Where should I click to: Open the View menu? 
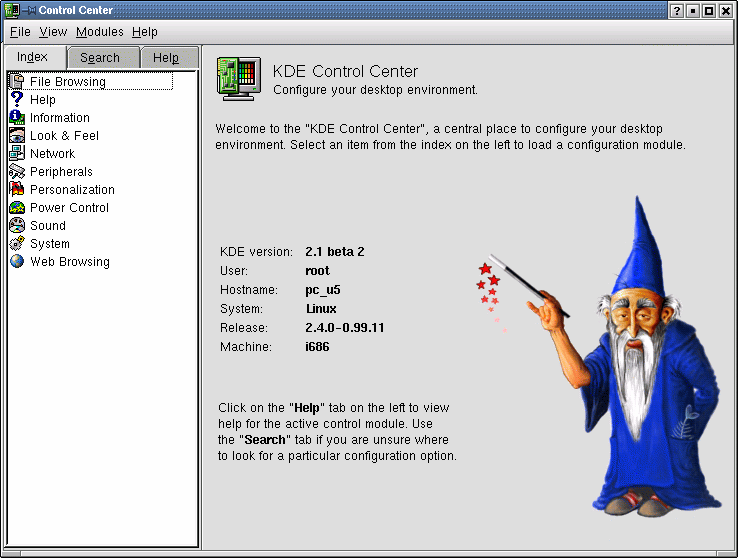53,32
